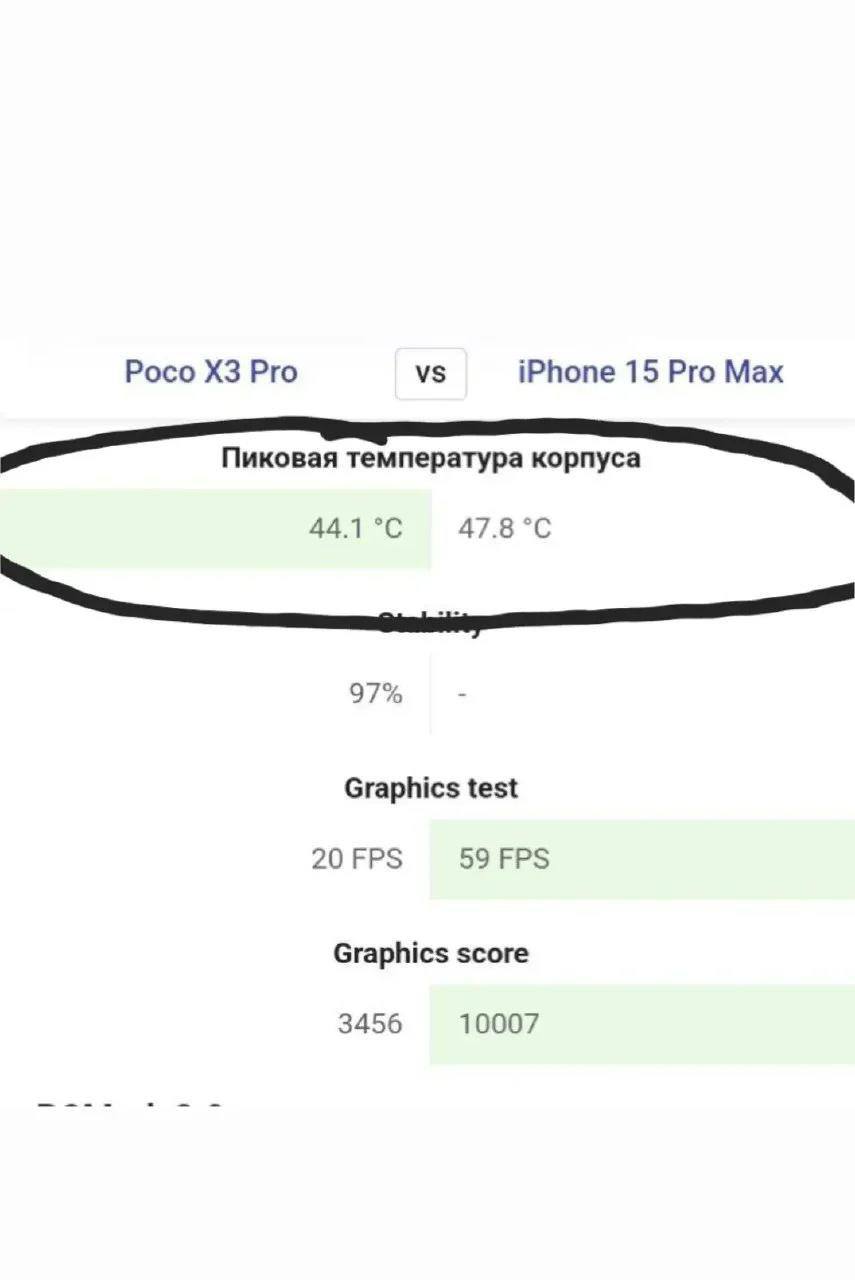
Task: Click the highlighted 44.1 °C value
Action: click(355, 528)
